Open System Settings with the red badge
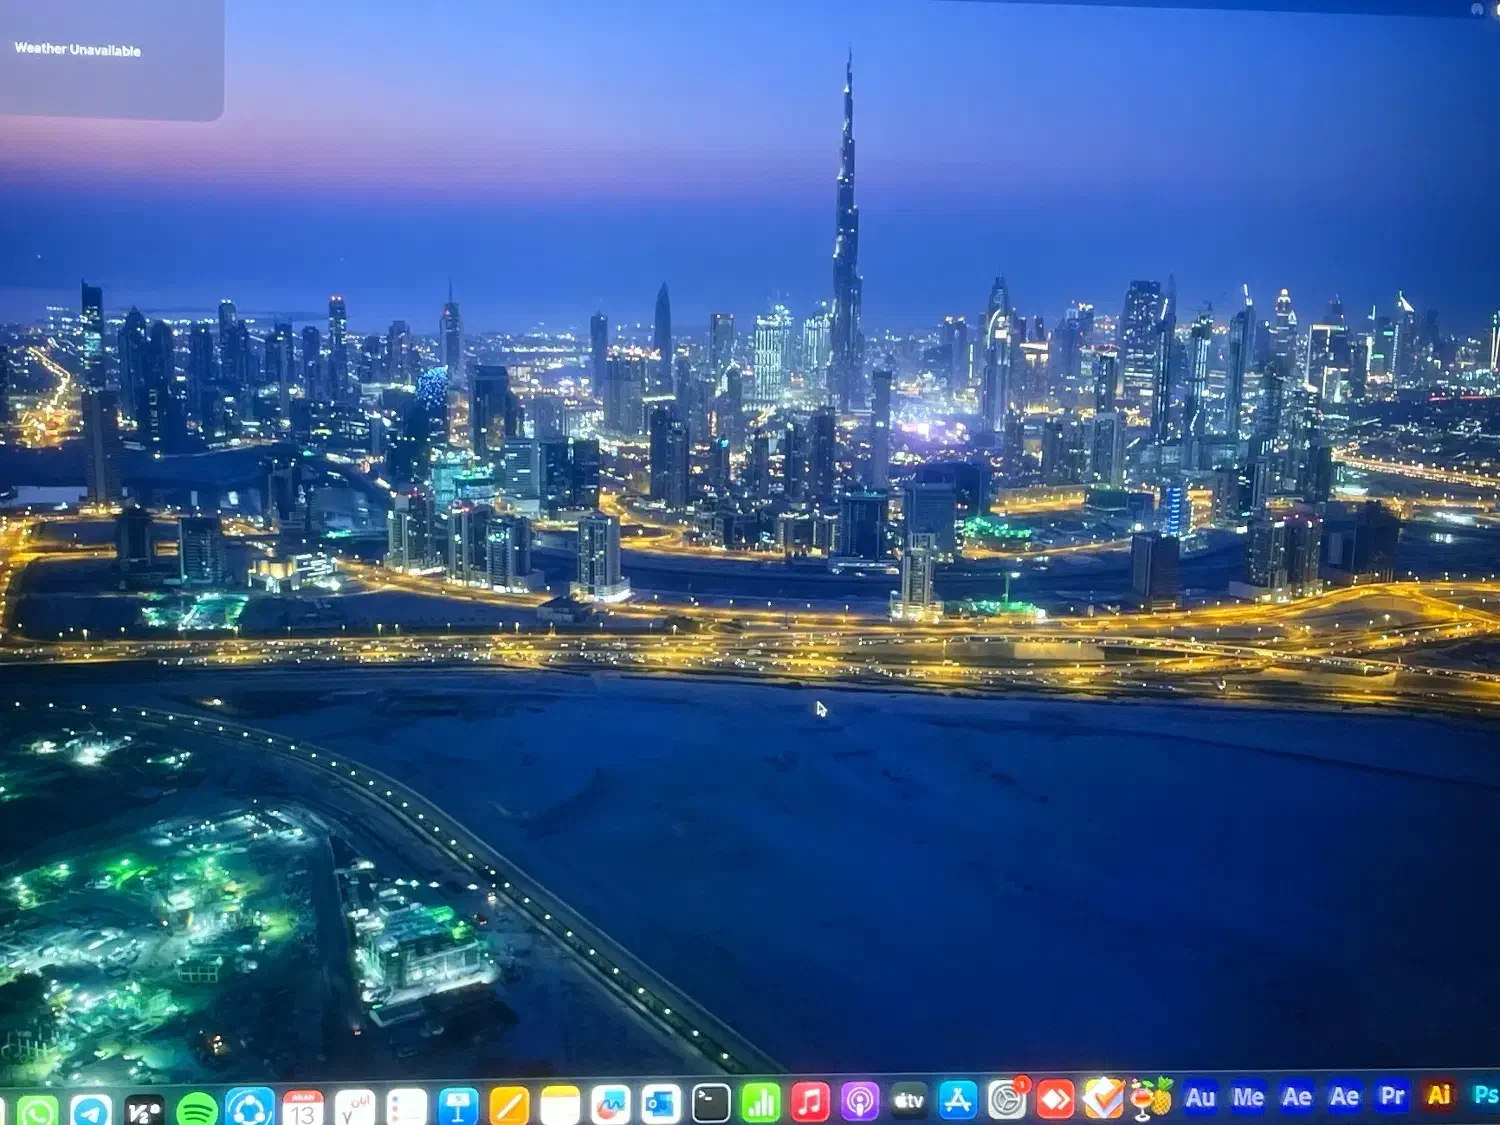This screenshot has height=1125, width=1500. click(1007, 1100)
